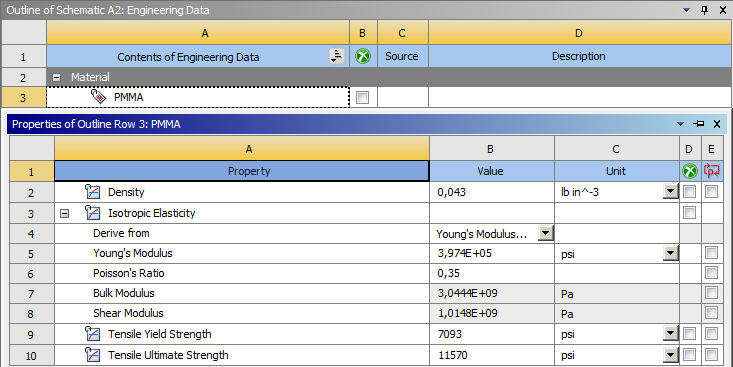Click the green suppression icon in Outline column B
The height and width of the screenshot is (367, 733).
click(363, 57)
